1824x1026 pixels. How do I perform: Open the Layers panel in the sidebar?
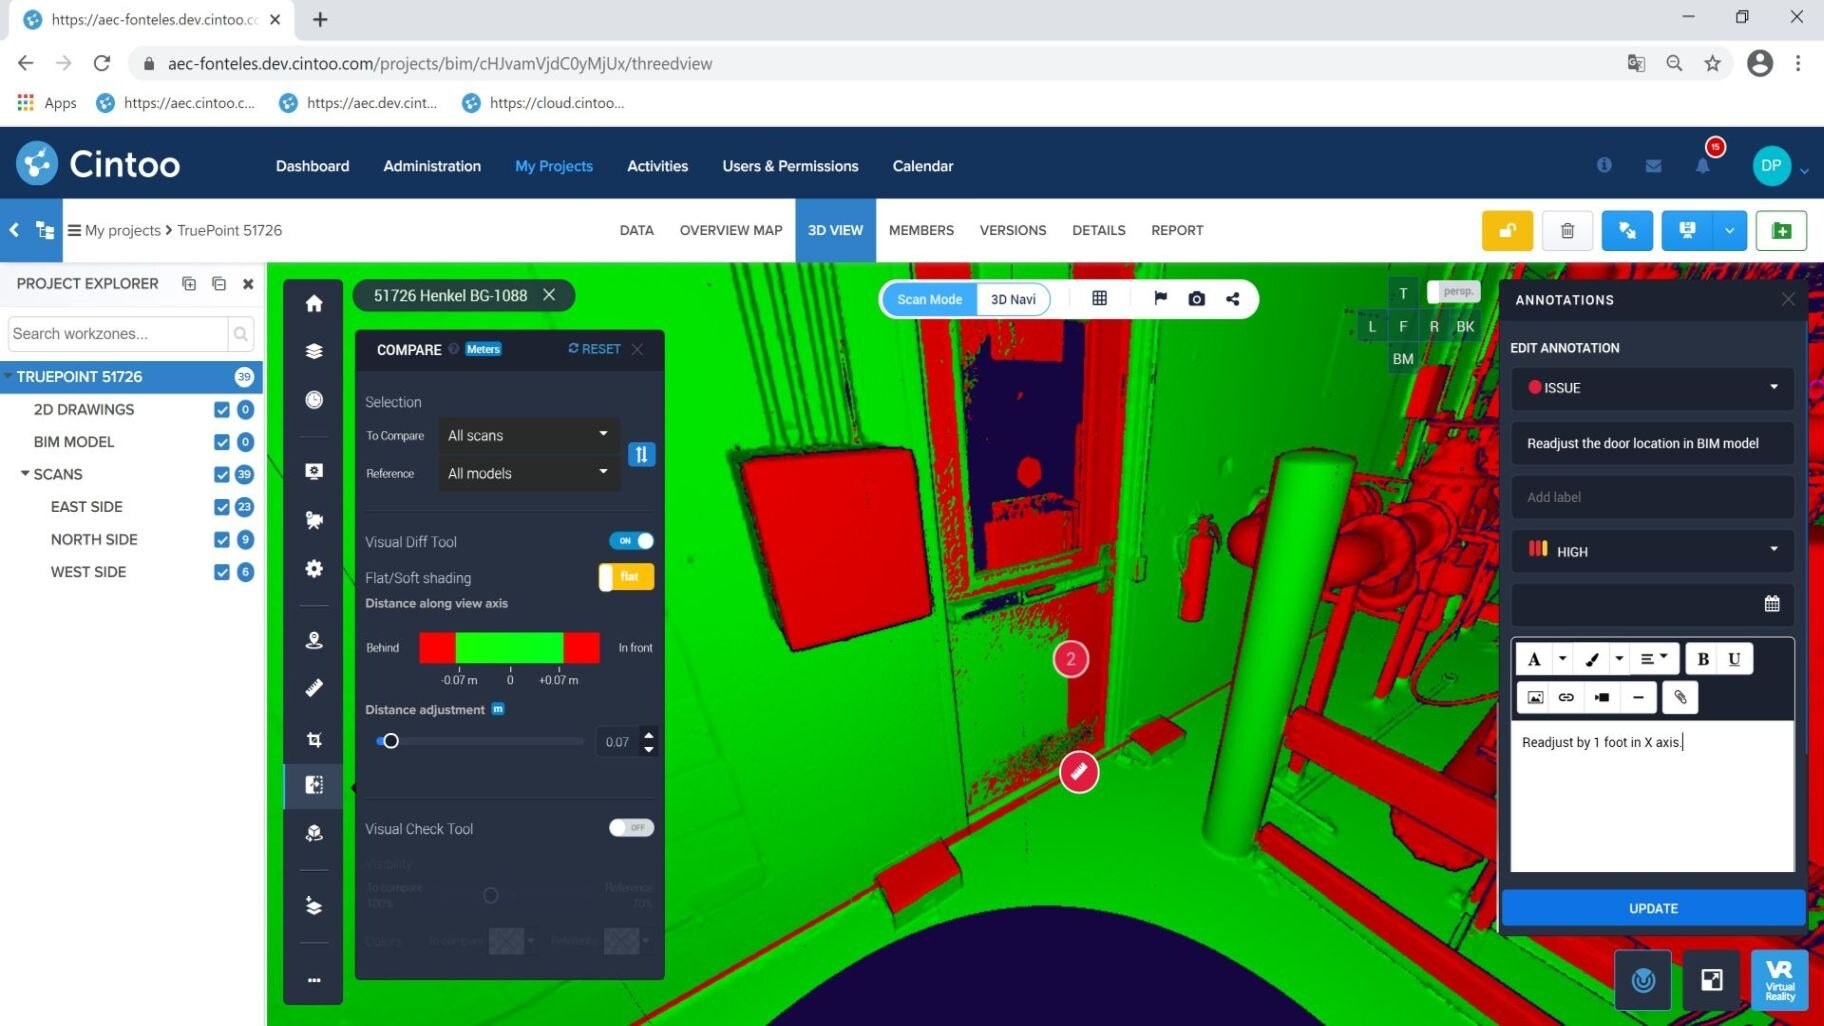point(313,351)
